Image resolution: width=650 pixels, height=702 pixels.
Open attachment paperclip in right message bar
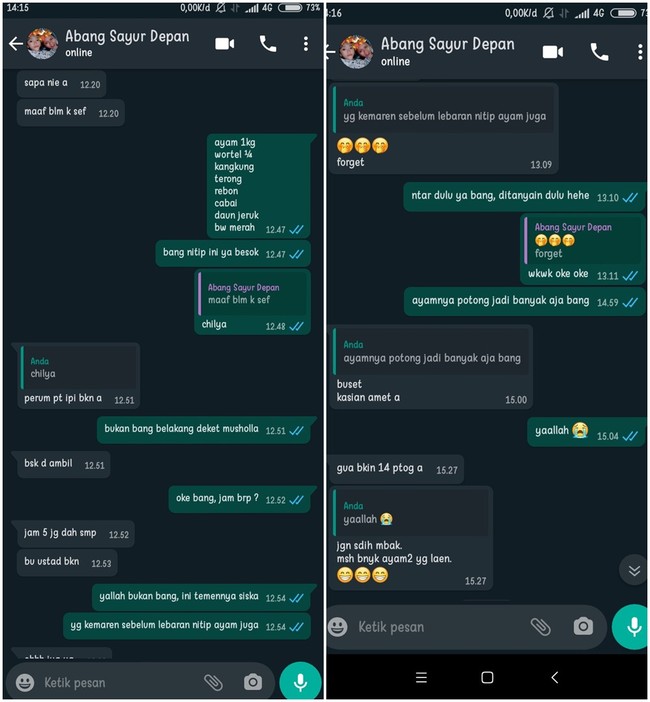540,627
